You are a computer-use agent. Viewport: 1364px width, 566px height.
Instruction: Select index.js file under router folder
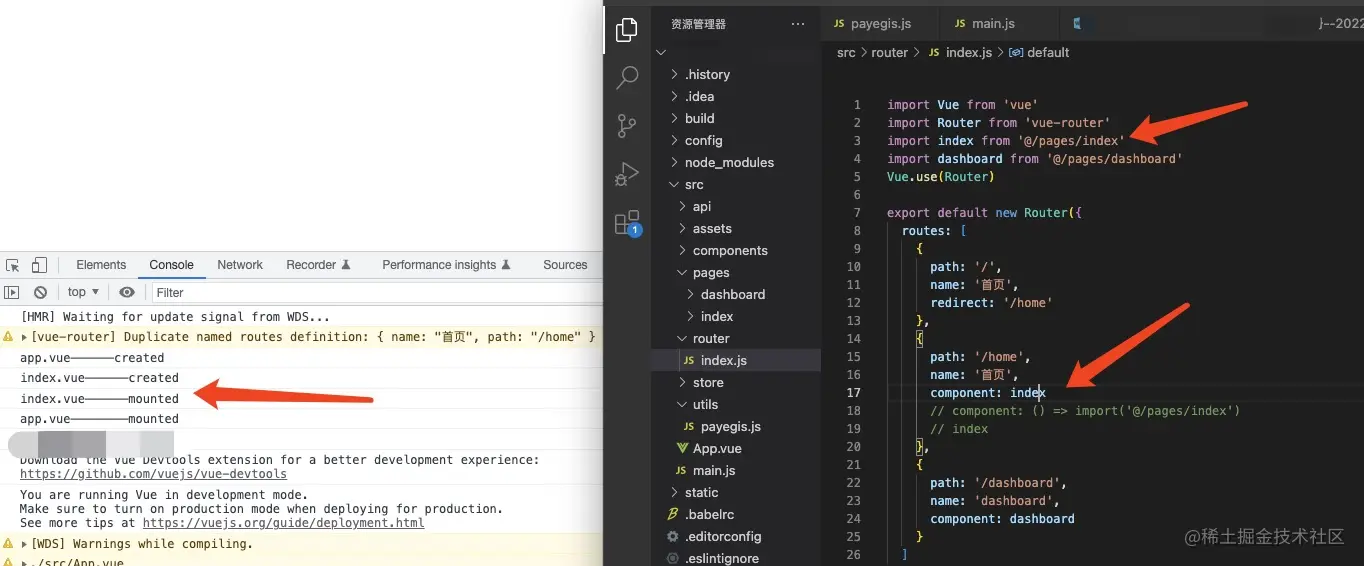723,360
